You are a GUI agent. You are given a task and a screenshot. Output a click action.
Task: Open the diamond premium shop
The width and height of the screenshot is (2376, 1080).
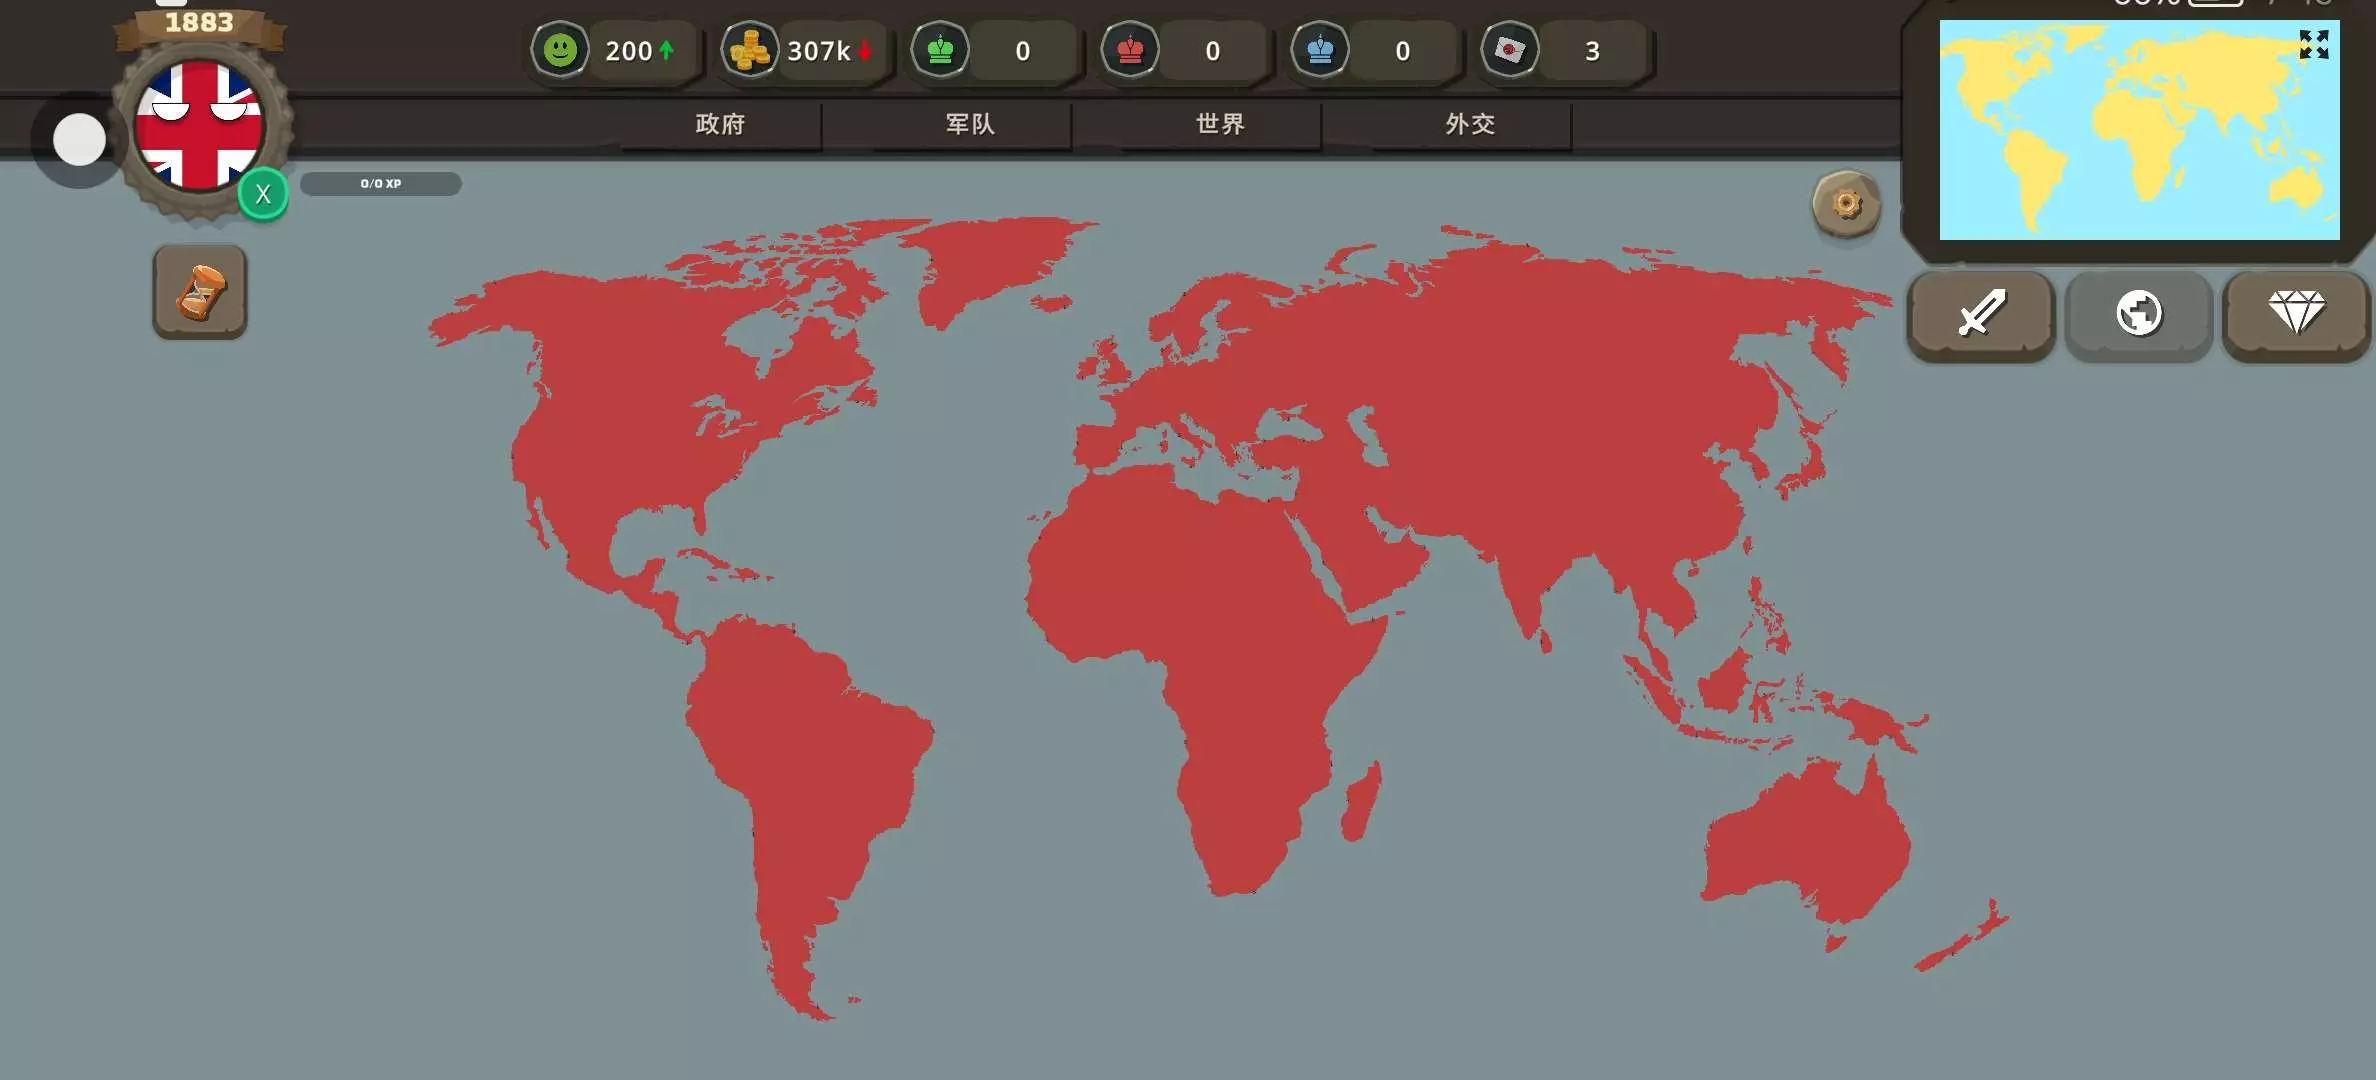click(2296, 314)
